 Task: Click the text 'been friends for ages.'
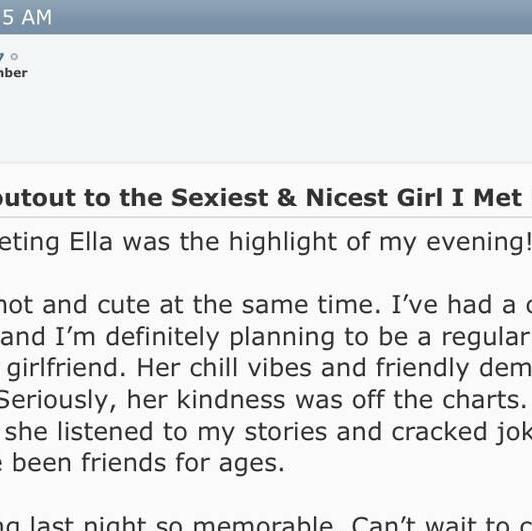point(148,463)
